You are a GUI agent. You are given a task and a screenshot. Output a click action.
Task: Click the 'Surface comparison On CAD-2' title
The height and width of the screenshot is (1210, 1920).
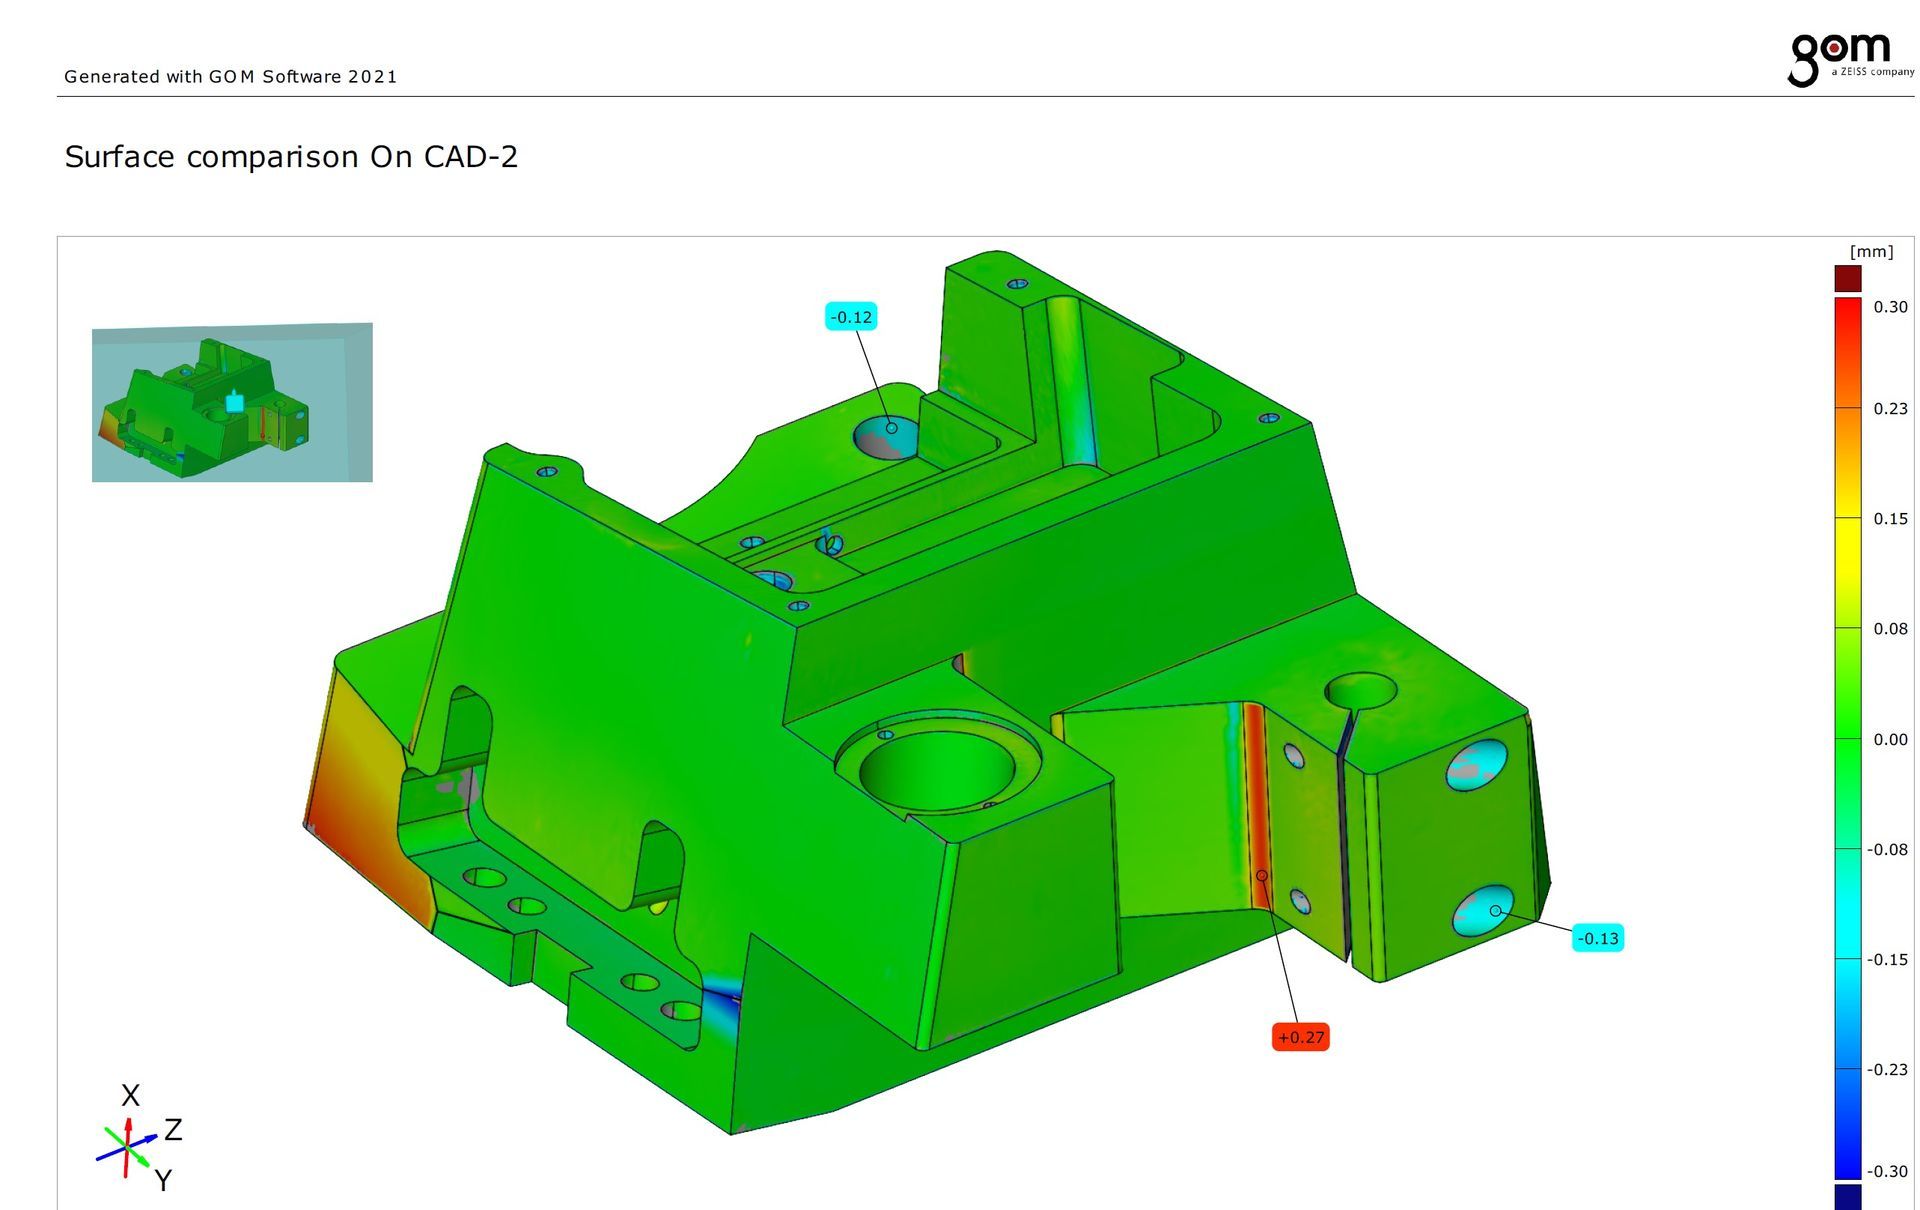291,157
